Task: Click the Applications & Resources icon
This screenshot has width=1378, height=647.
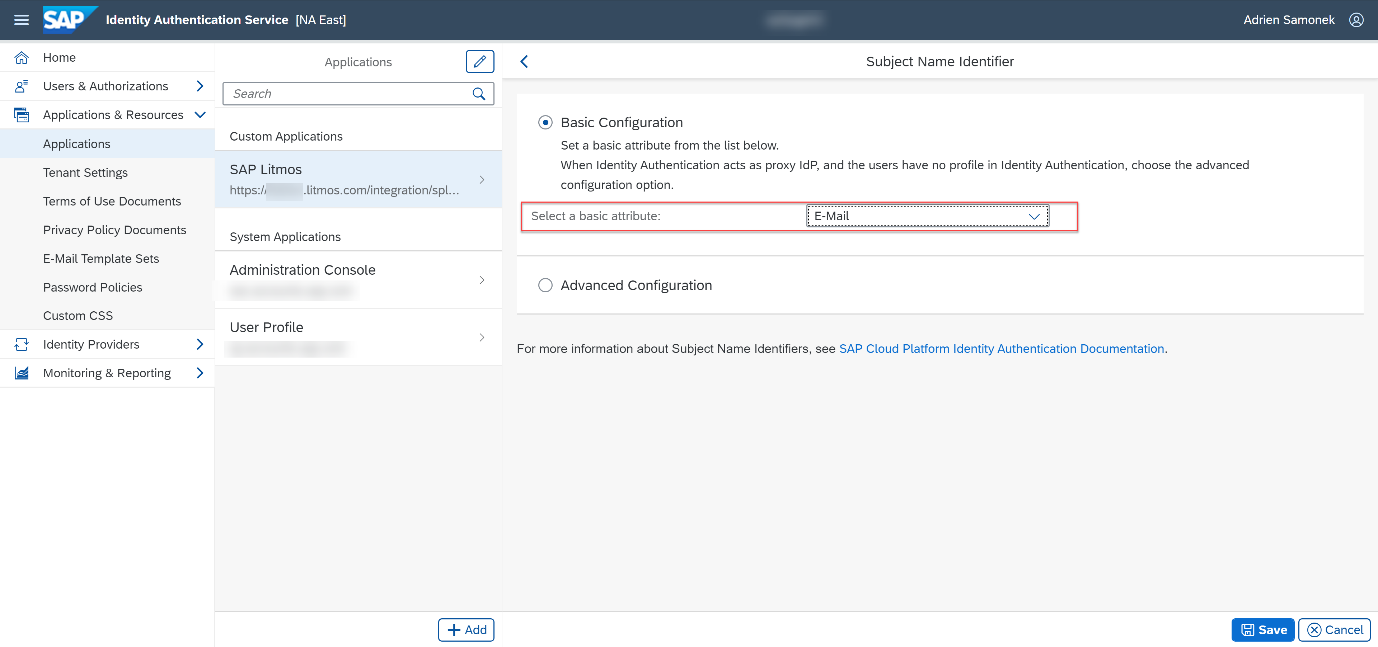Action: point(21,115)
